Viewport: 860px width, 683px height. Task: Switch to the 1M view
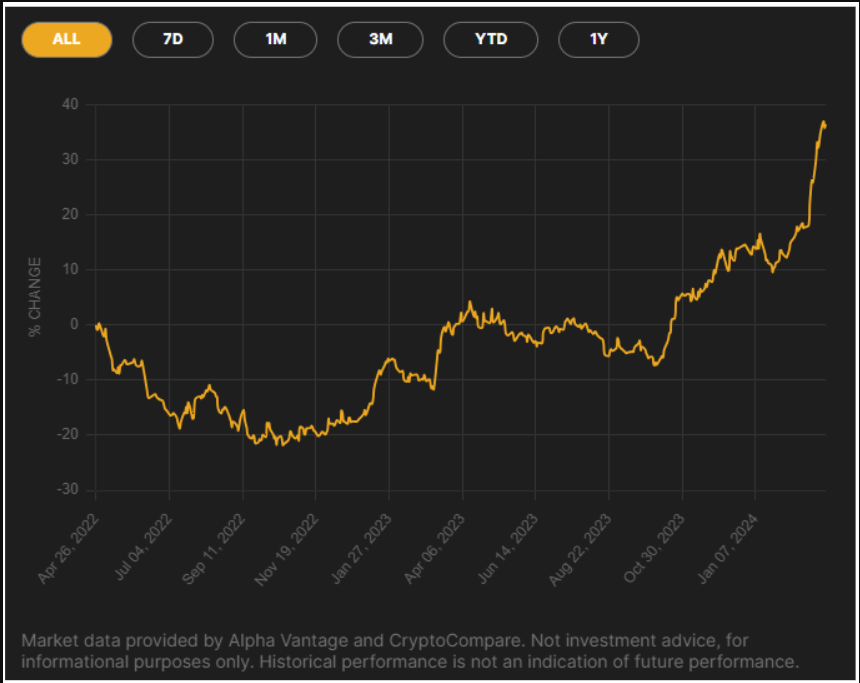(275, 39)
